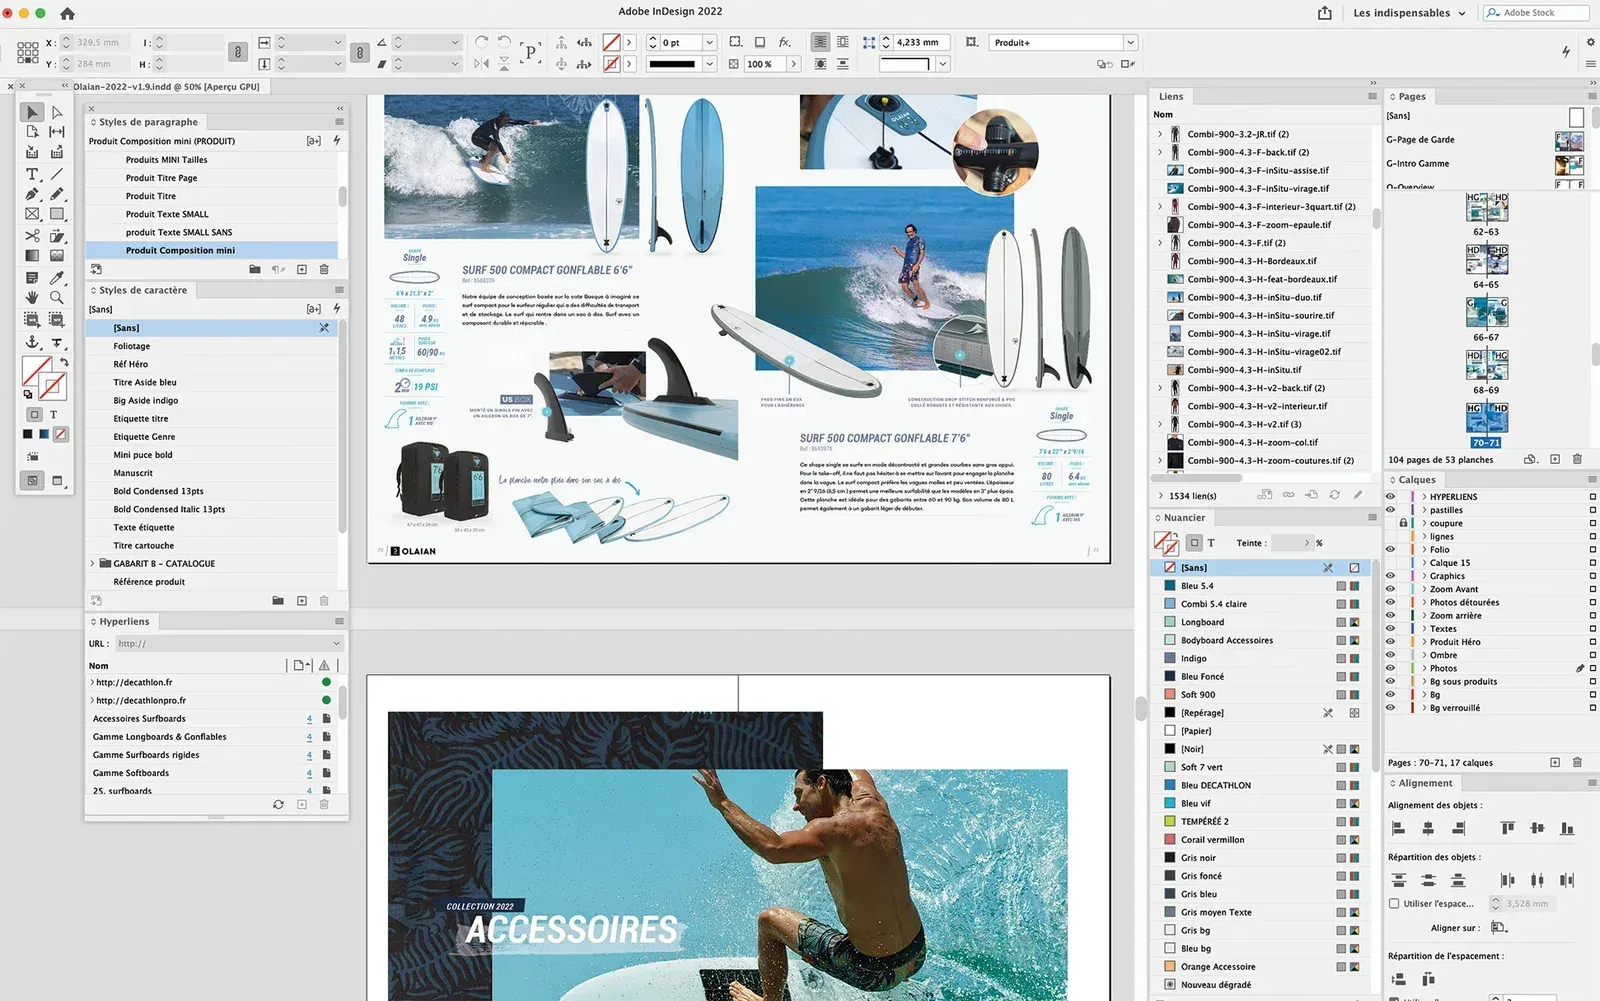Delete selected paragraph style trash icon
1600x1001 pixels.
324,269
